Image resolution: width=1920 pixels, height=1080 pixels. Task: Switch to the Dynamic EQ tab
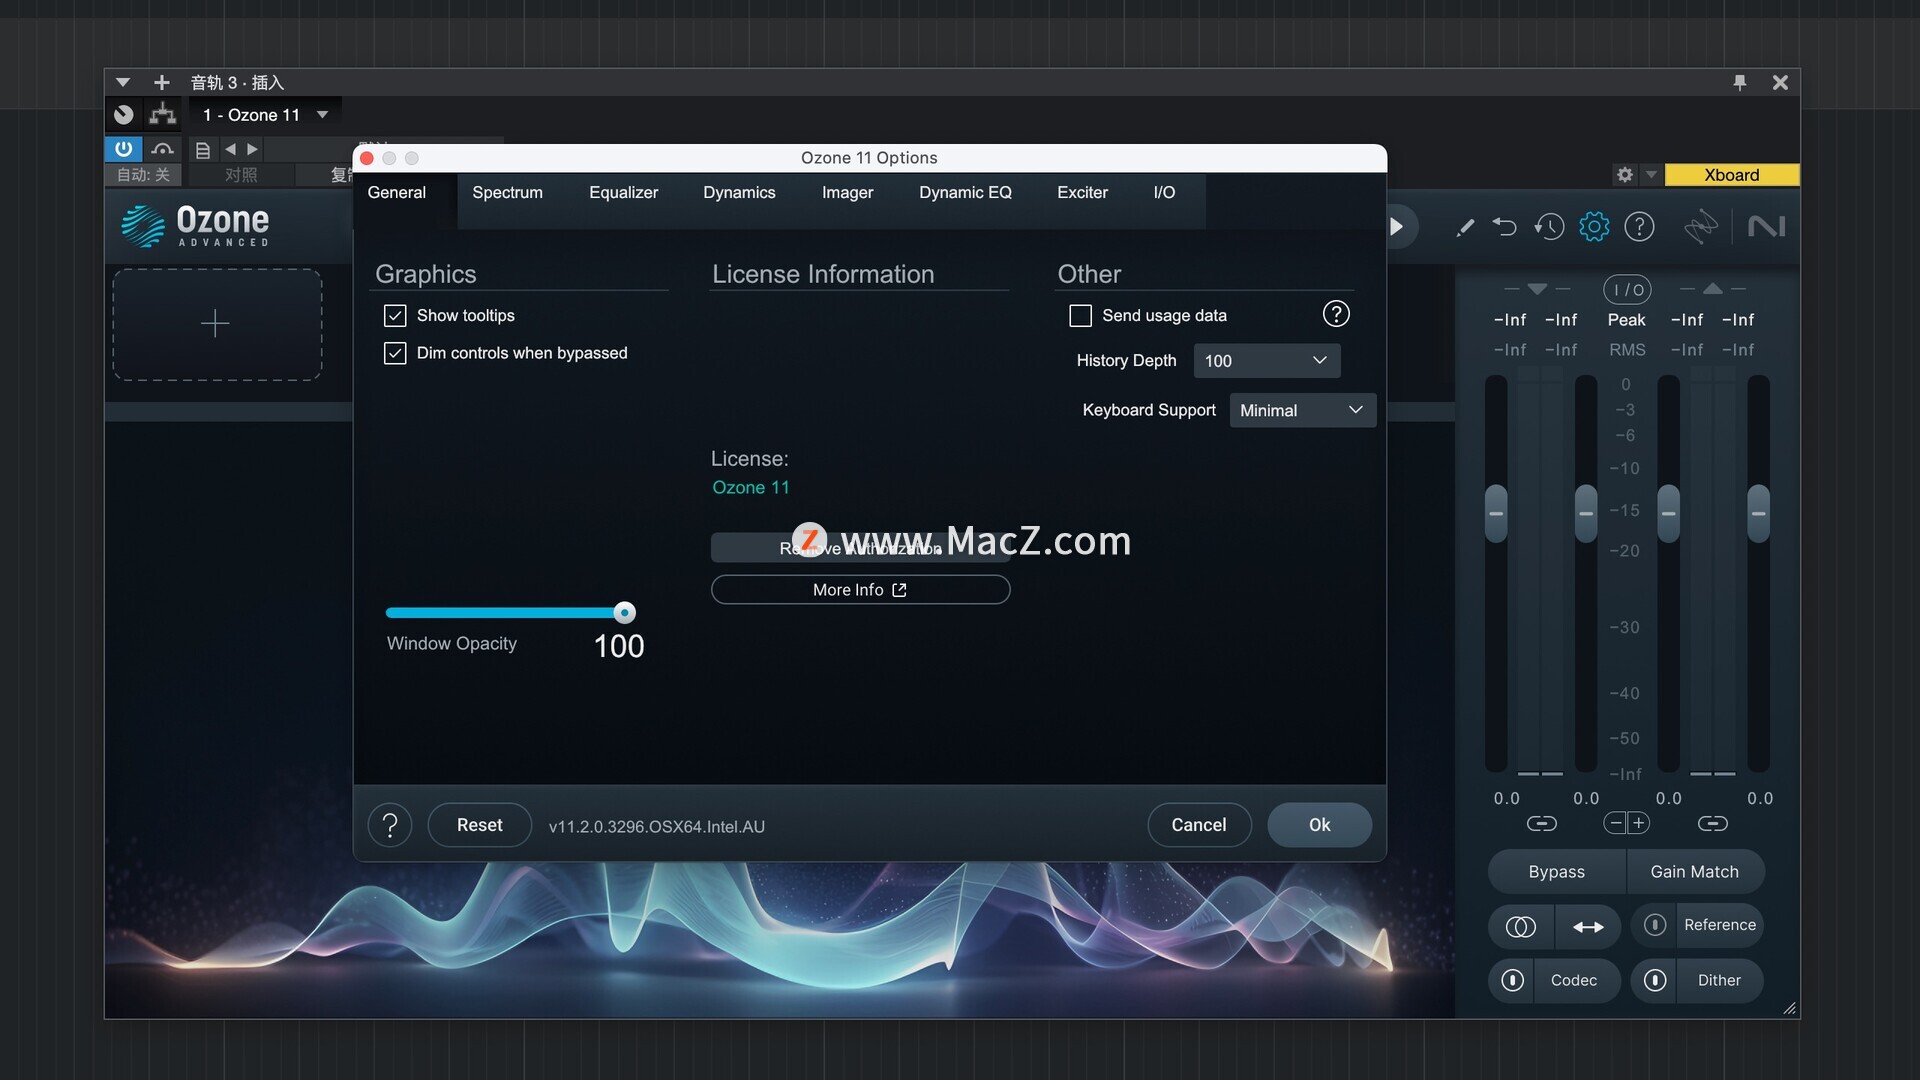pyautogui.click(x=965, y=192)
